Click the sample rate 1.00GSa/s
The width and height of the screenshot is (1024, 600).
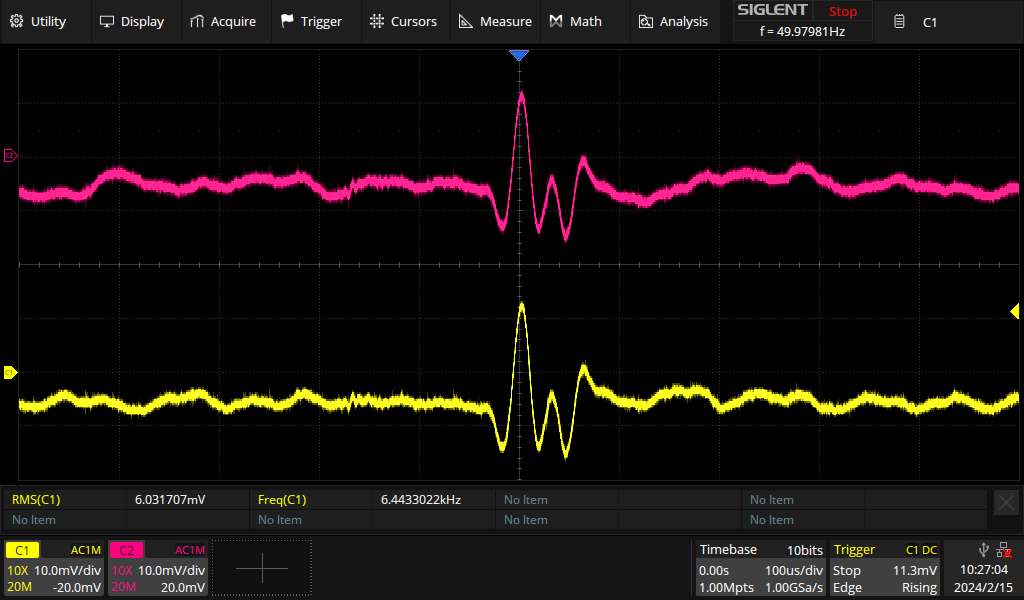click(x=794, y=588)
